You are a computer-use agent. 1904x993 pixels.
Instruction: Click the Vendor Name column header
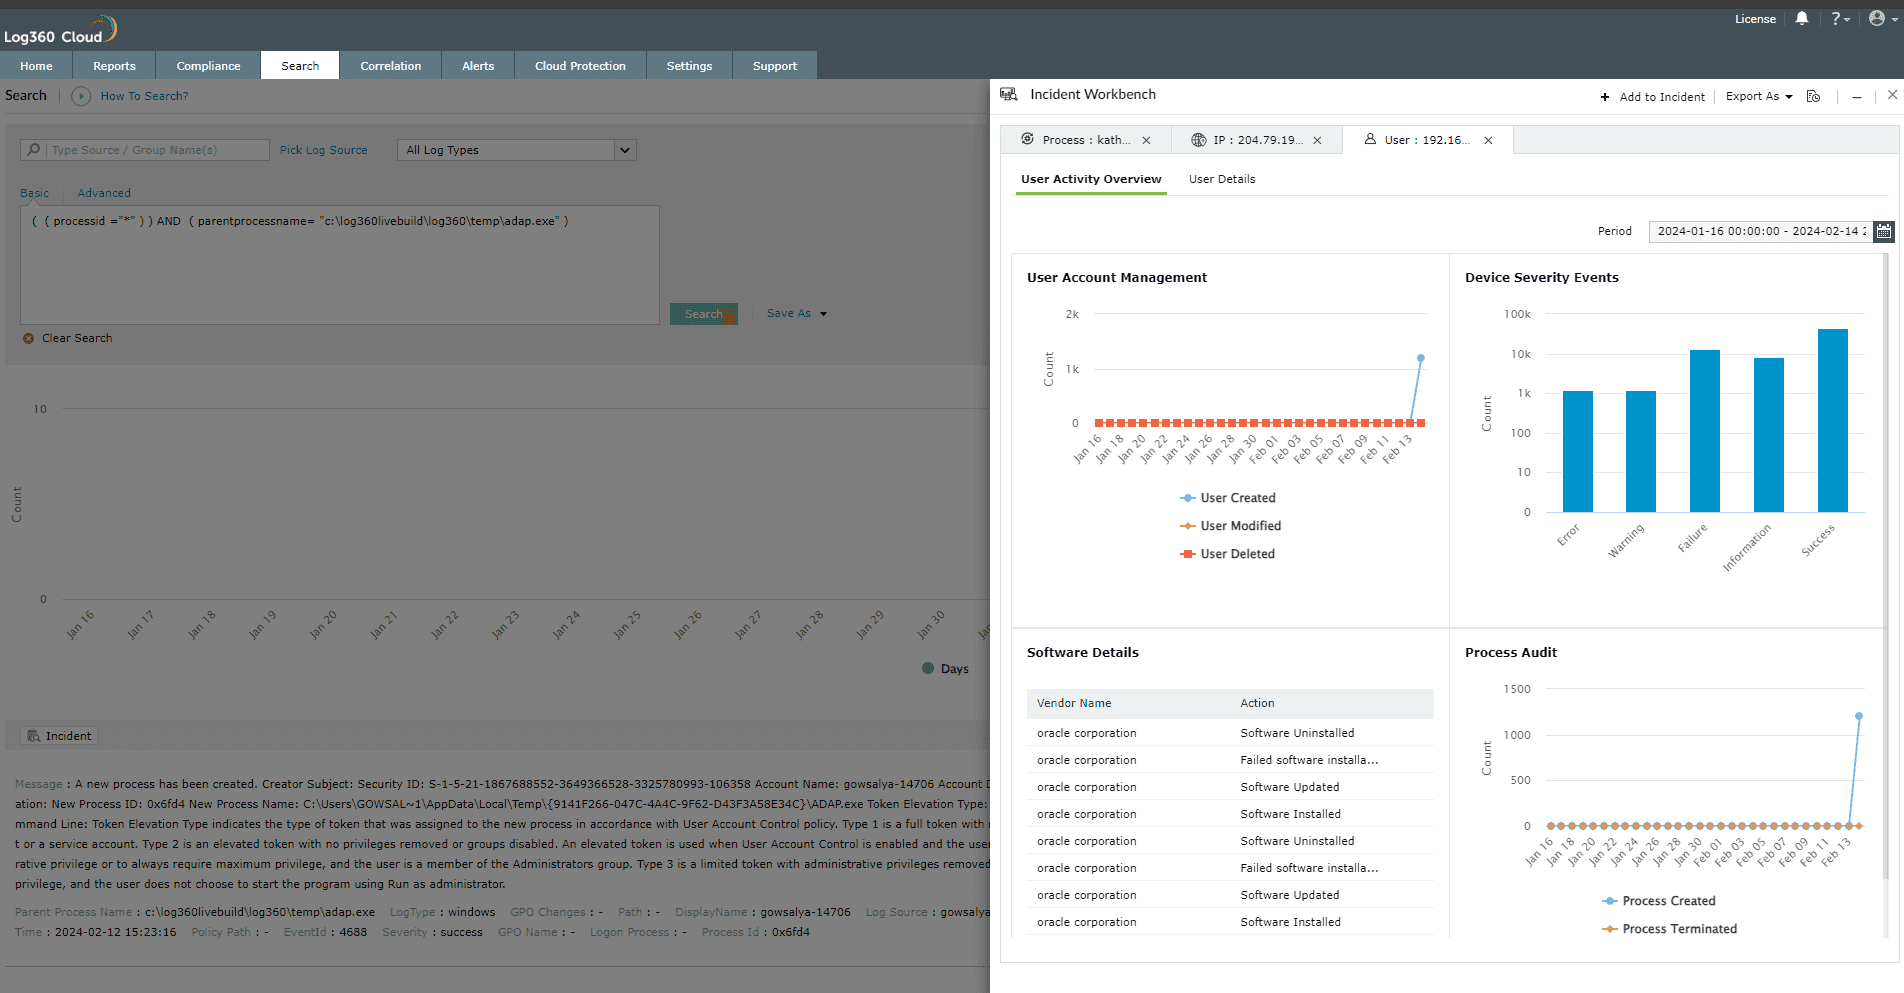point(1074,703)
